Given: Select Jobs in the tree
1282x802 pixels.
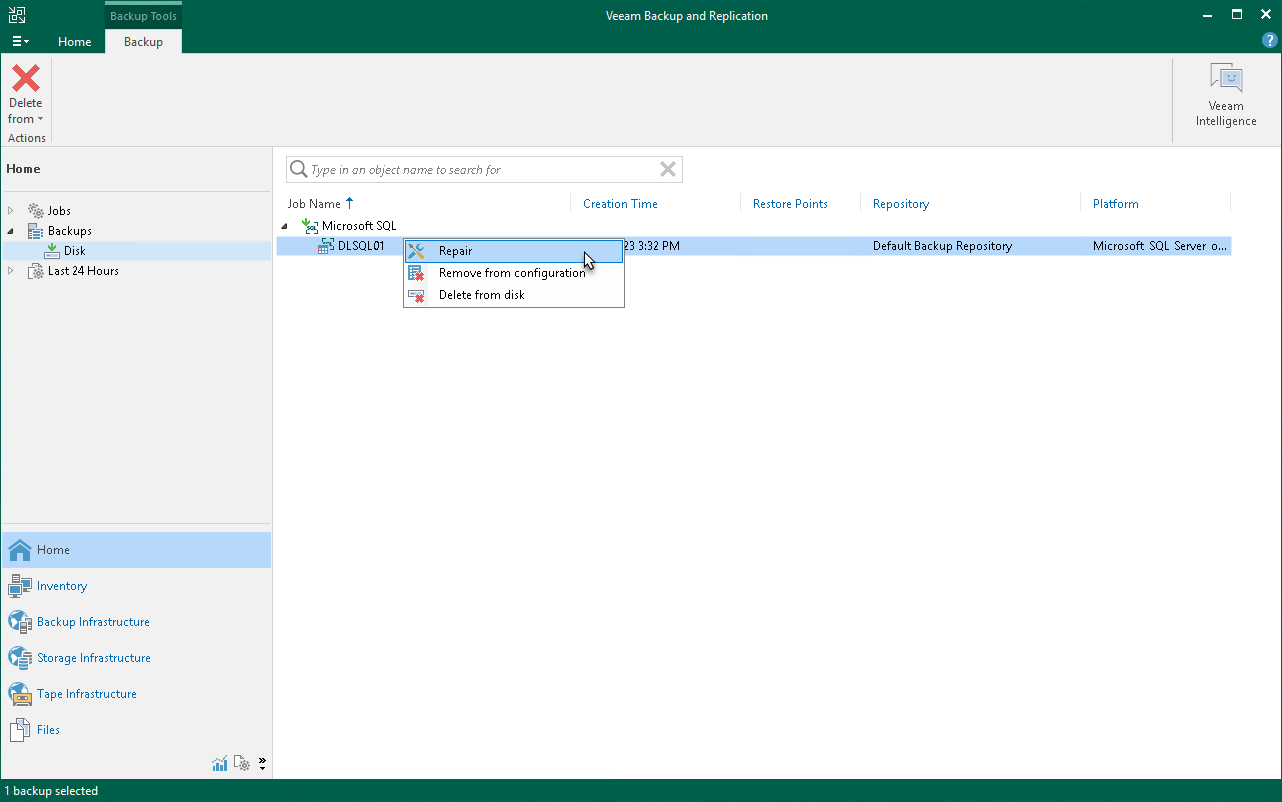Looking at the screenshot, I should [x=59, y=211].
